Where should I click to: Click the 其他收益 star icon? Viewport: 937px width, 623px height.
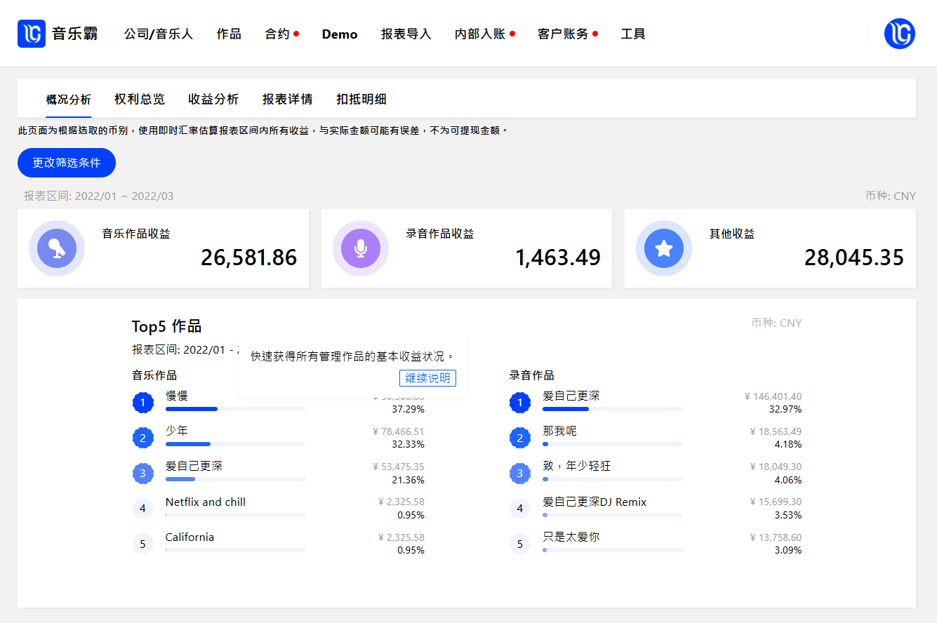pyautogui.click(x=664, y=248)
